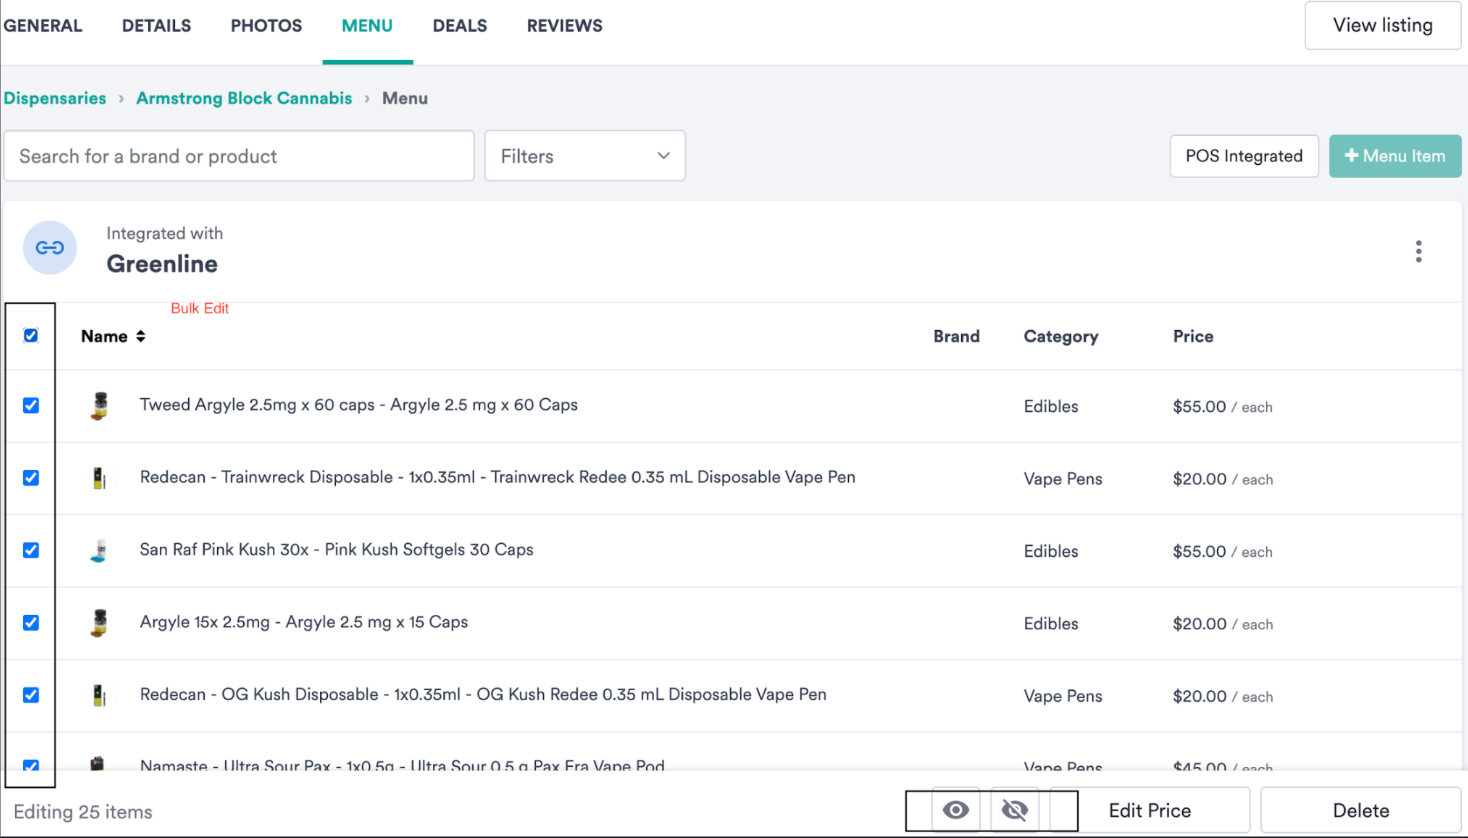Image resolution: width=1468 pixels, height=838 pixels.
Task: Open the REVIEWS tab
Action: tap(565, 26)
